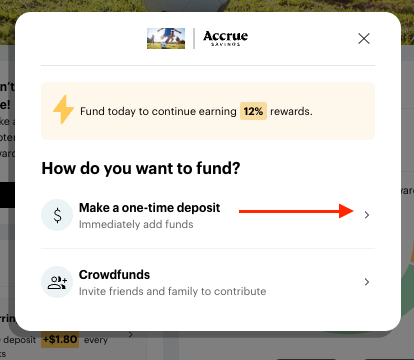Image resolution: width=414 pixels, height=360 pixels.
Task: Click the +$1.80 reward badge
Action: point(60,339)
